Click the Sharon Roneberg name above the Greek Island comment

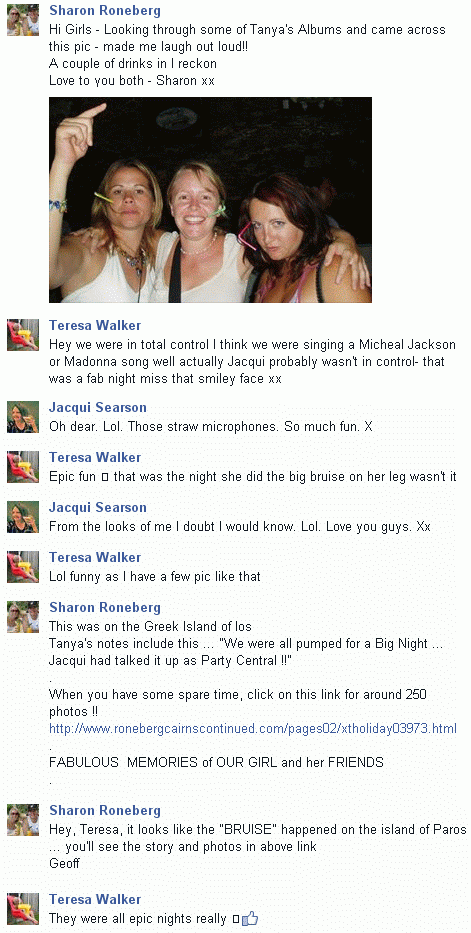click(105, 608)
